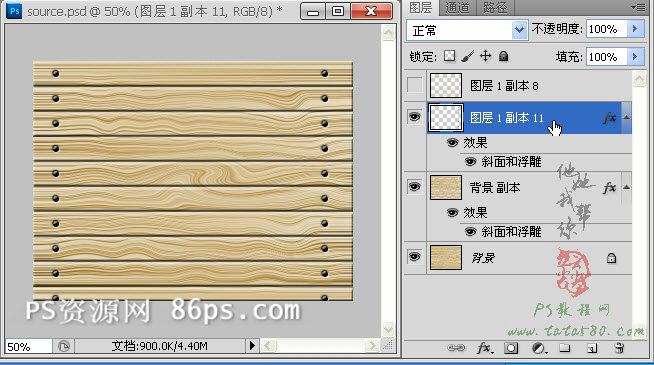Add a layer mask
Screen dimensions: 654x365
coord(511,347)
